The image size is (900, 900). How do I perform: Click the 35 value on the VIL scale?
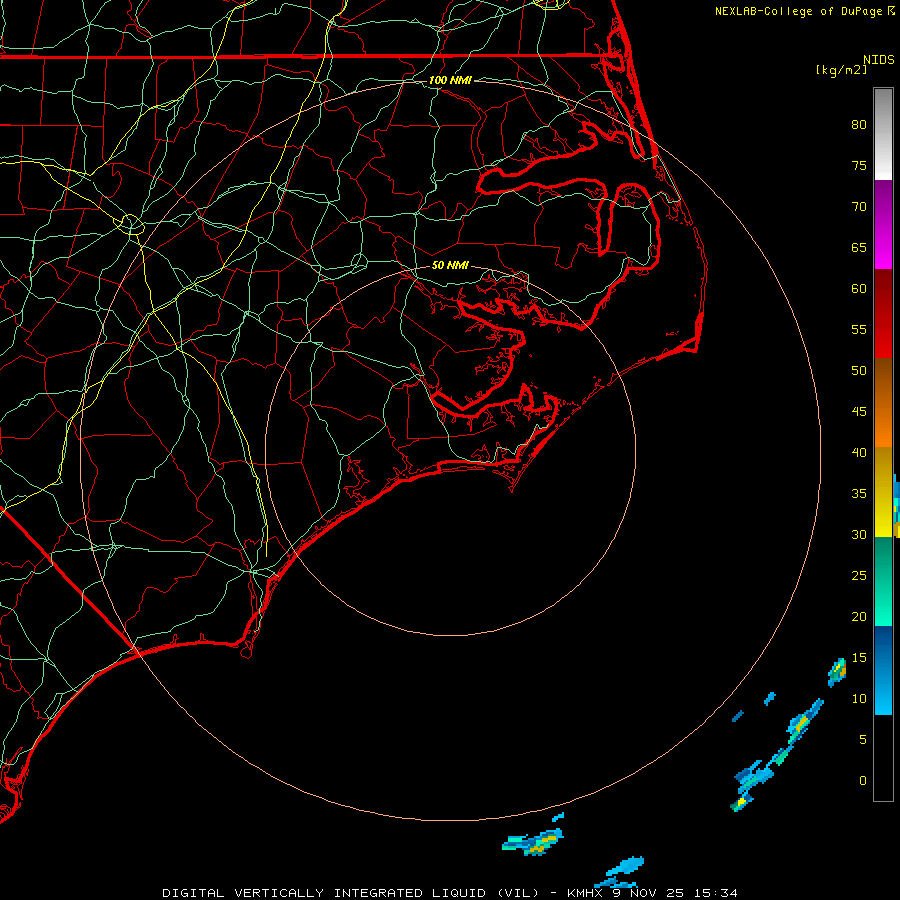(859, 494)
